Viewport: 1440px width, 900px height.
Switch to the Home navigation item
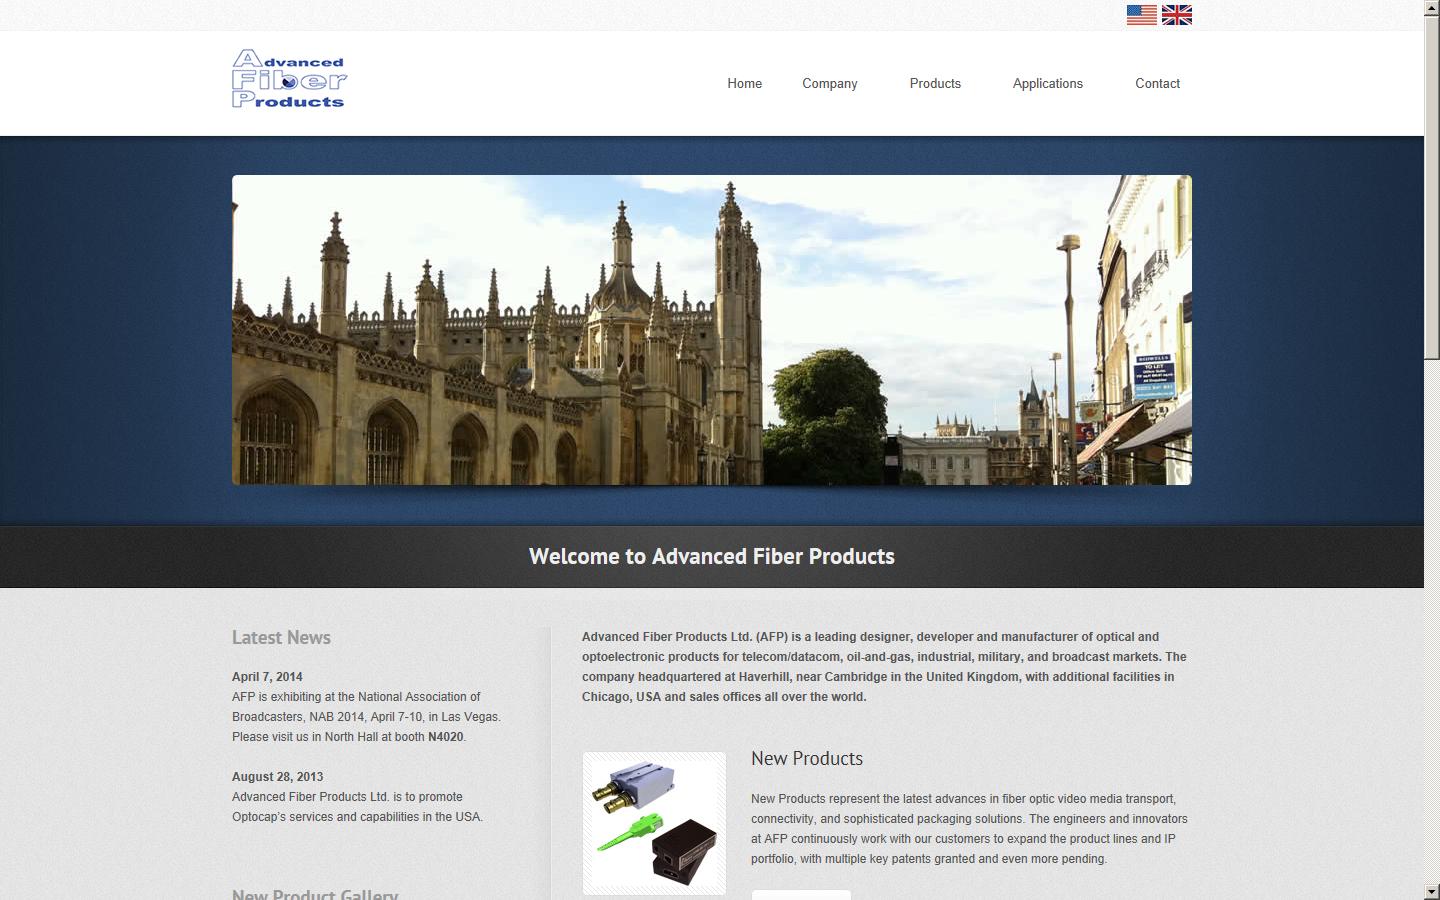(744, 83)
